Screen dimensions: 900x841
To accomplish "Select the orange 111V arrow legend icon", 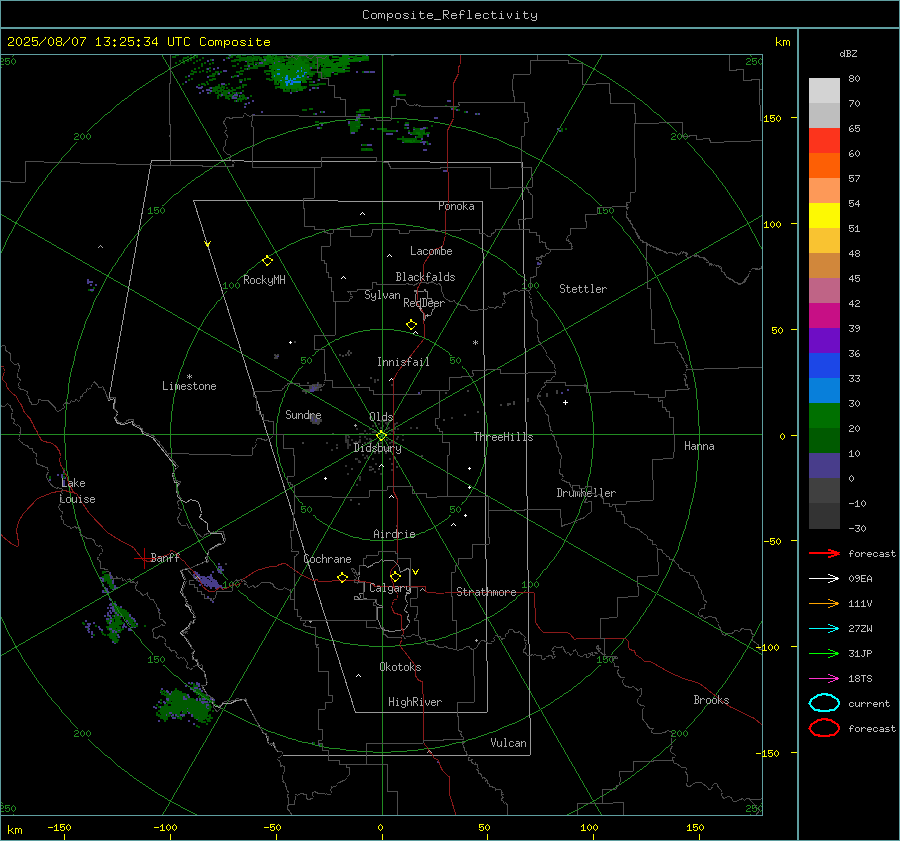I will (x=824, y=603).
